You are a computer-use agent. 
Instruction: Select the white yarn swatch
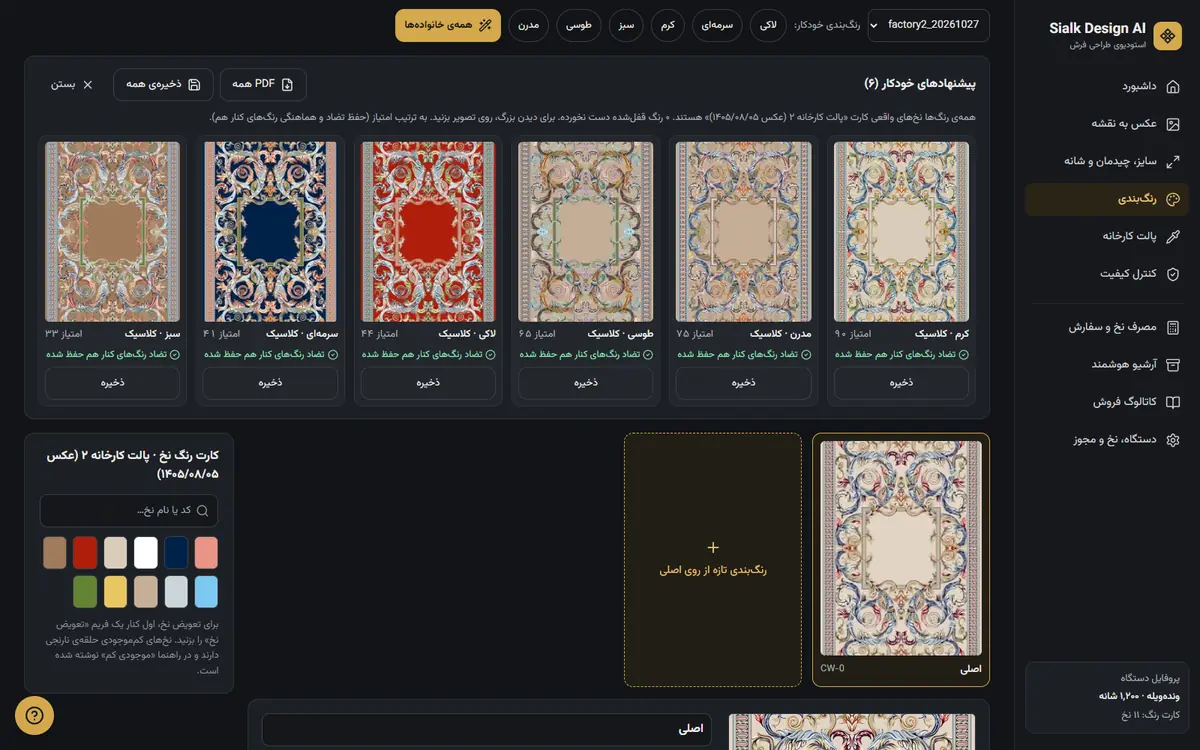(x=146, y=552)
